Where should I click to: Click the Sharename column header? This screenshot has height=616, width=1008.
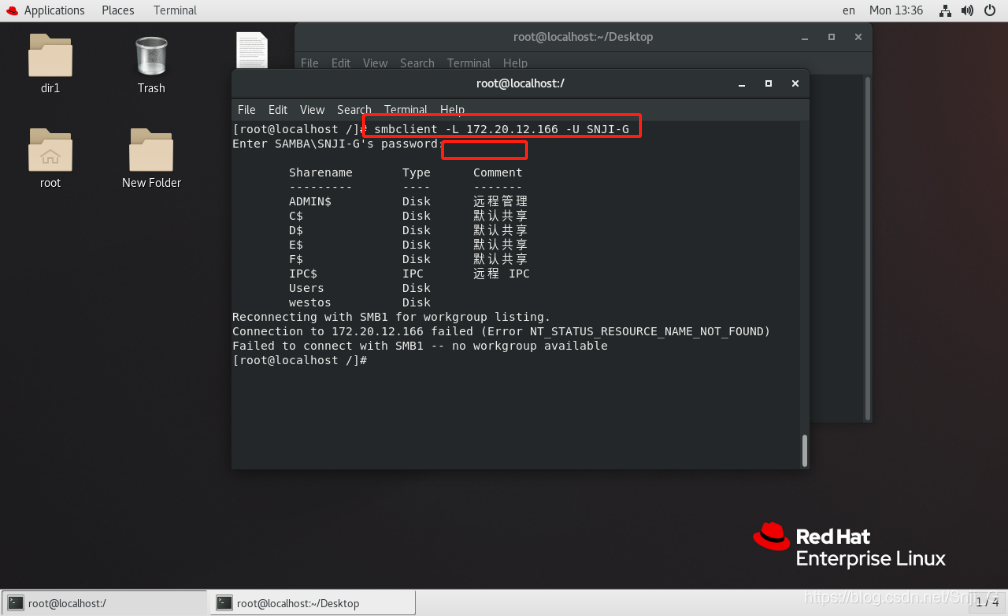pos(320,172)
